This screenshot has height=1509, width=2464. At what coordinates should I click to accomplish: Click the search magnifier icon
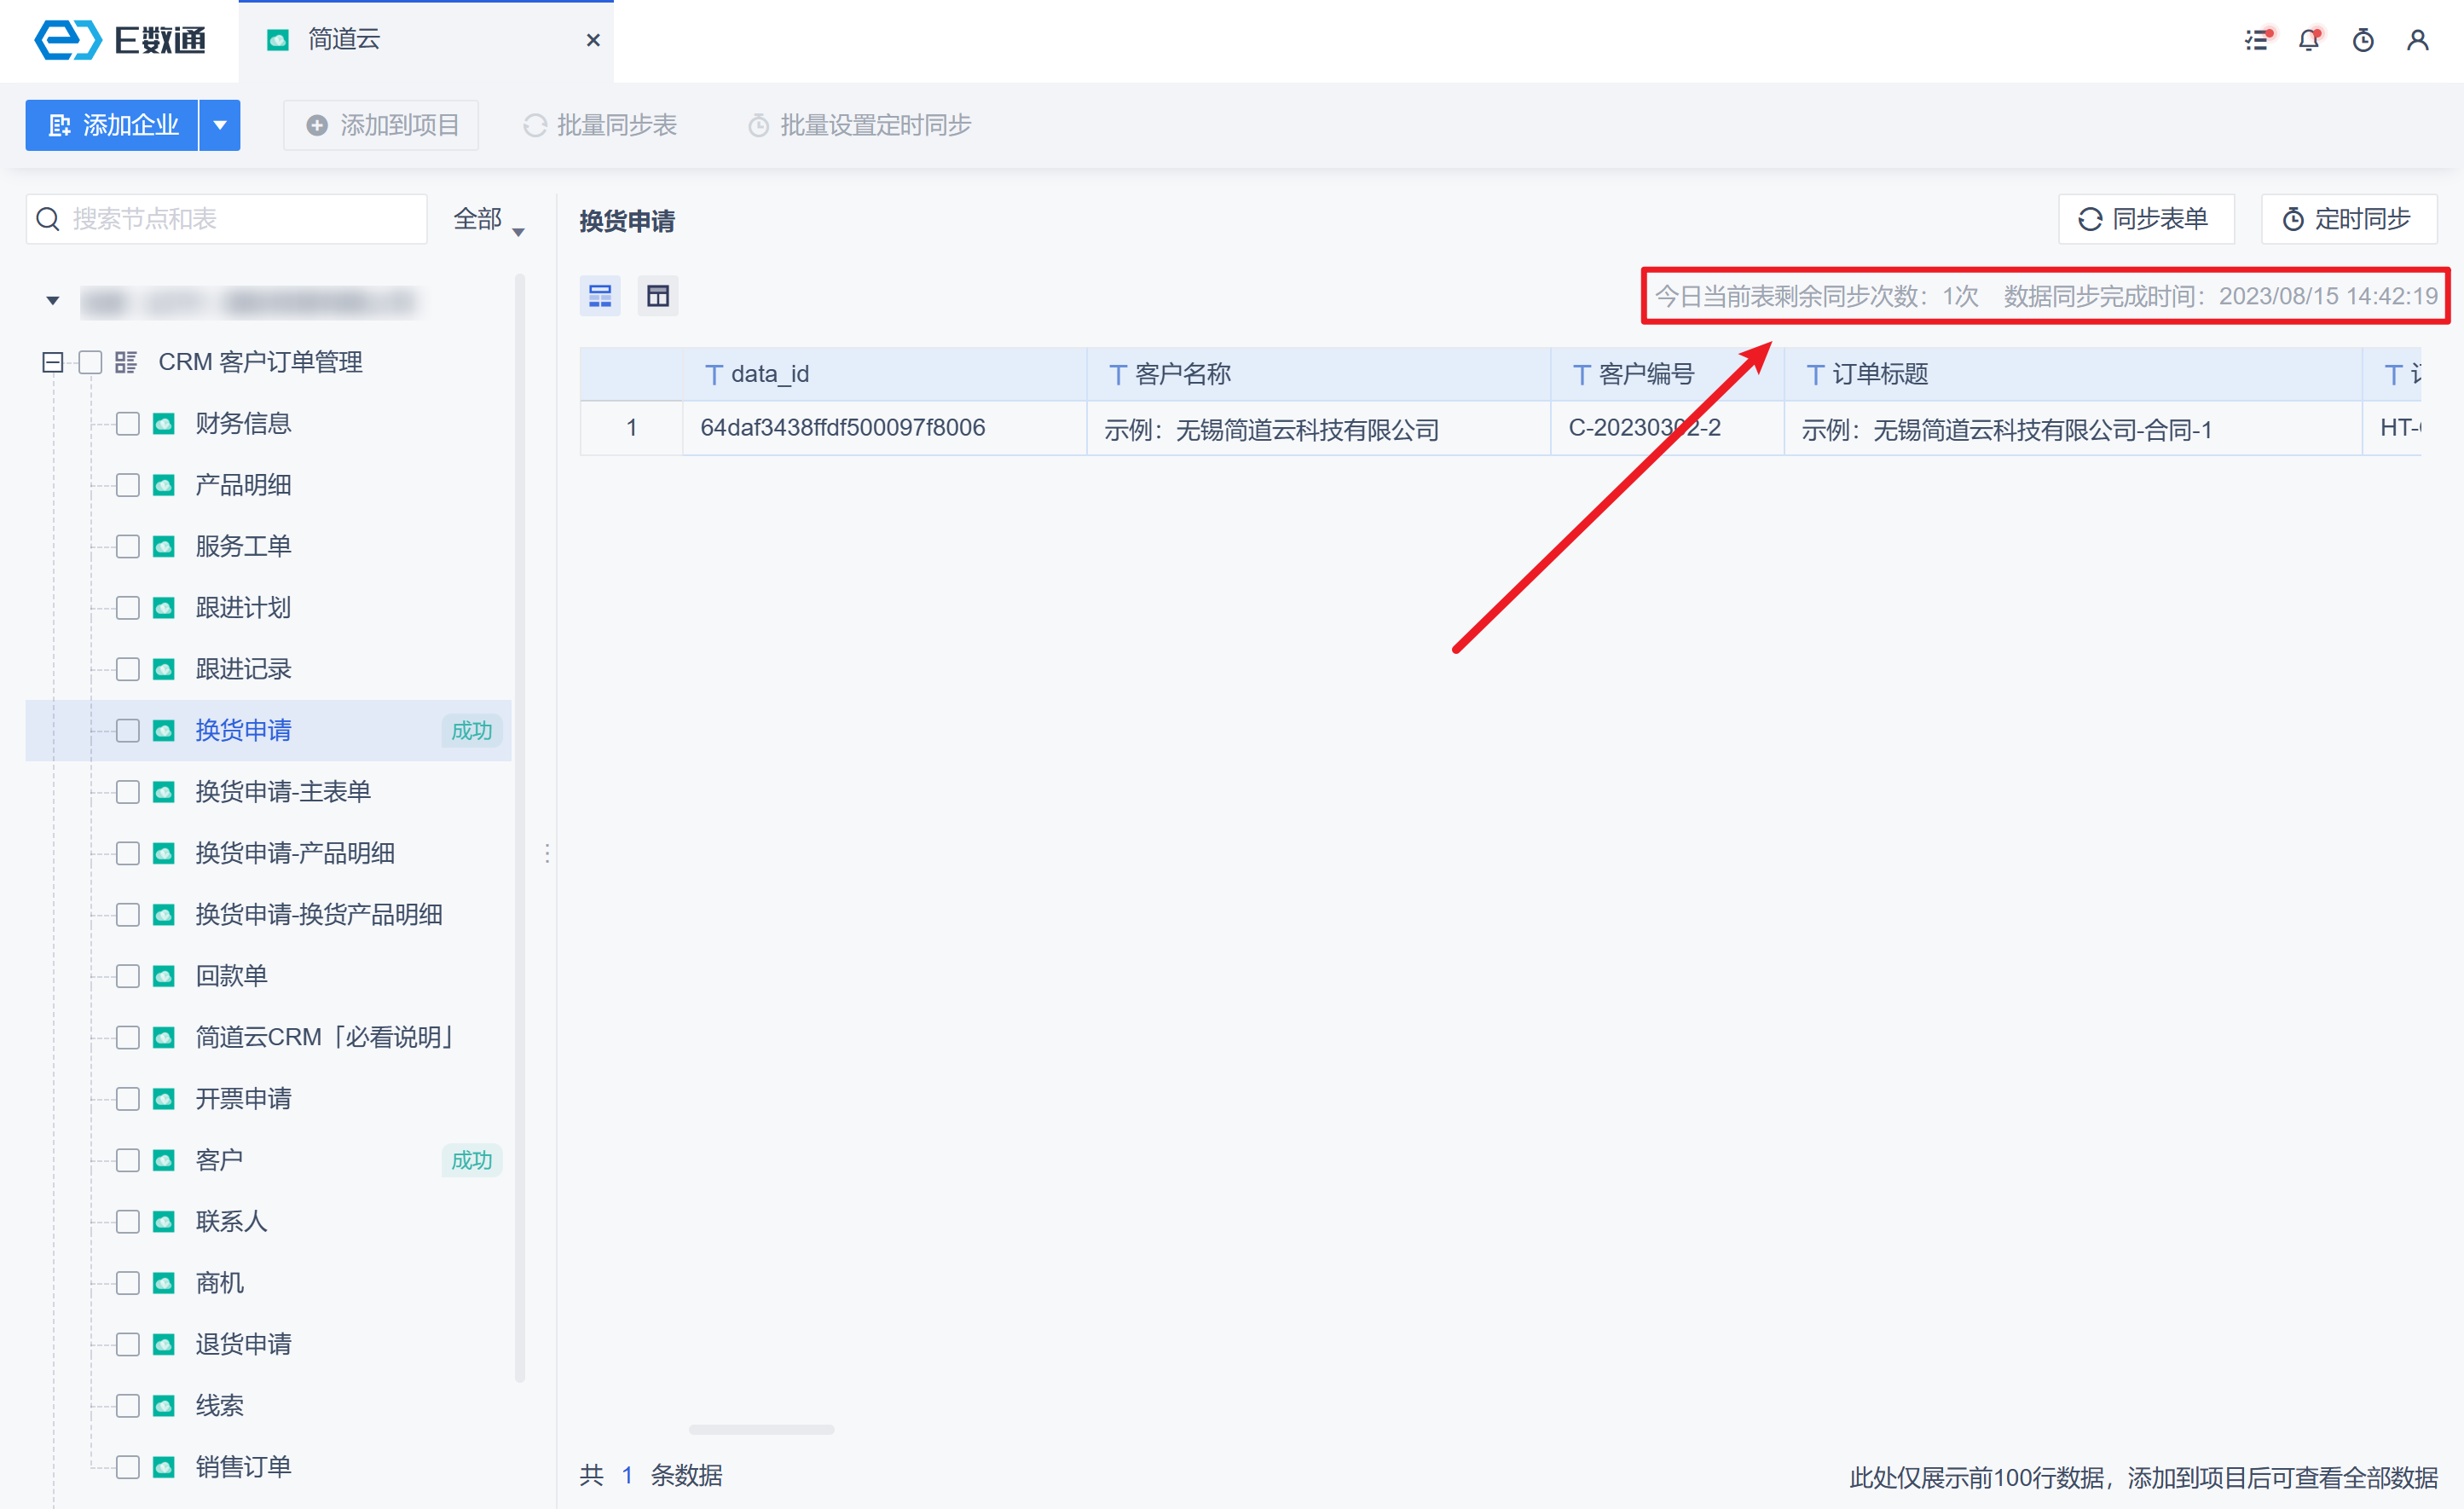[x=48, y=219]
